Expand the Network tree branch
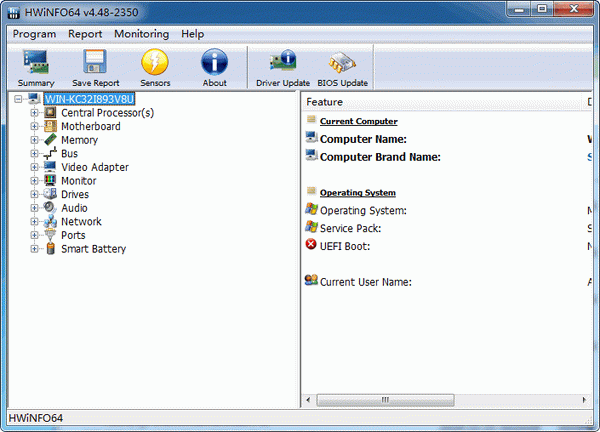This screenshot has height=432, width=600. pyautogui.click(x=35, y=222)
